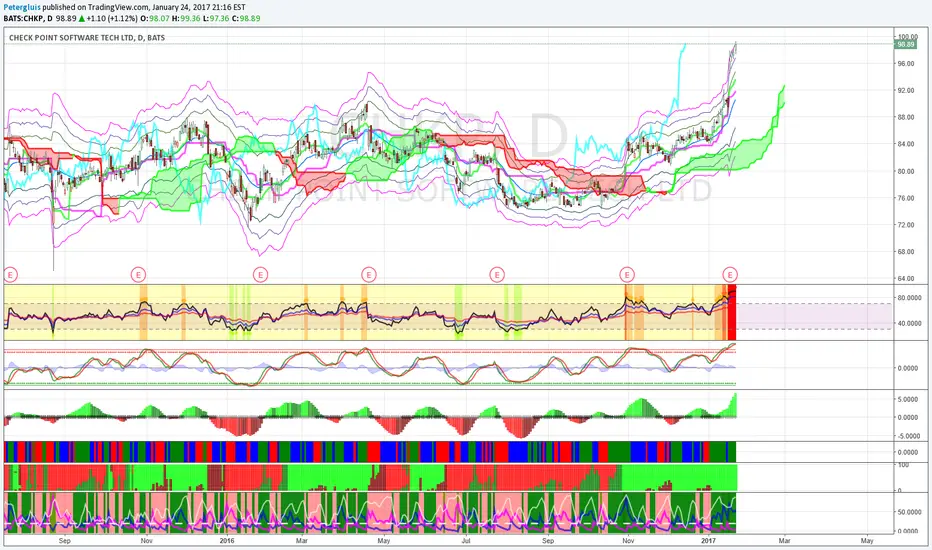Click the 68.00 price axis label
The width and height of the screenshot is (932, 550).
906,252
